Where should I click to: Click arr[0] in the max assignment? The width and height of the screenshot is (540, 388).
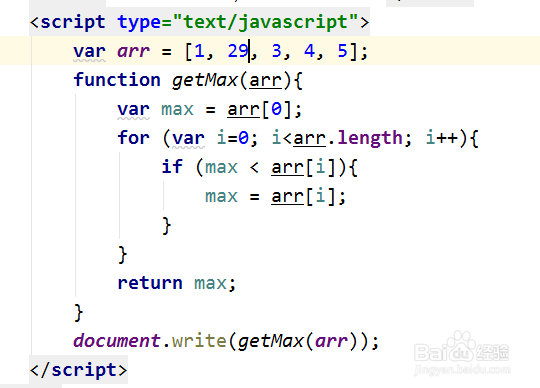pyautogui.click(x=260, y=109)
